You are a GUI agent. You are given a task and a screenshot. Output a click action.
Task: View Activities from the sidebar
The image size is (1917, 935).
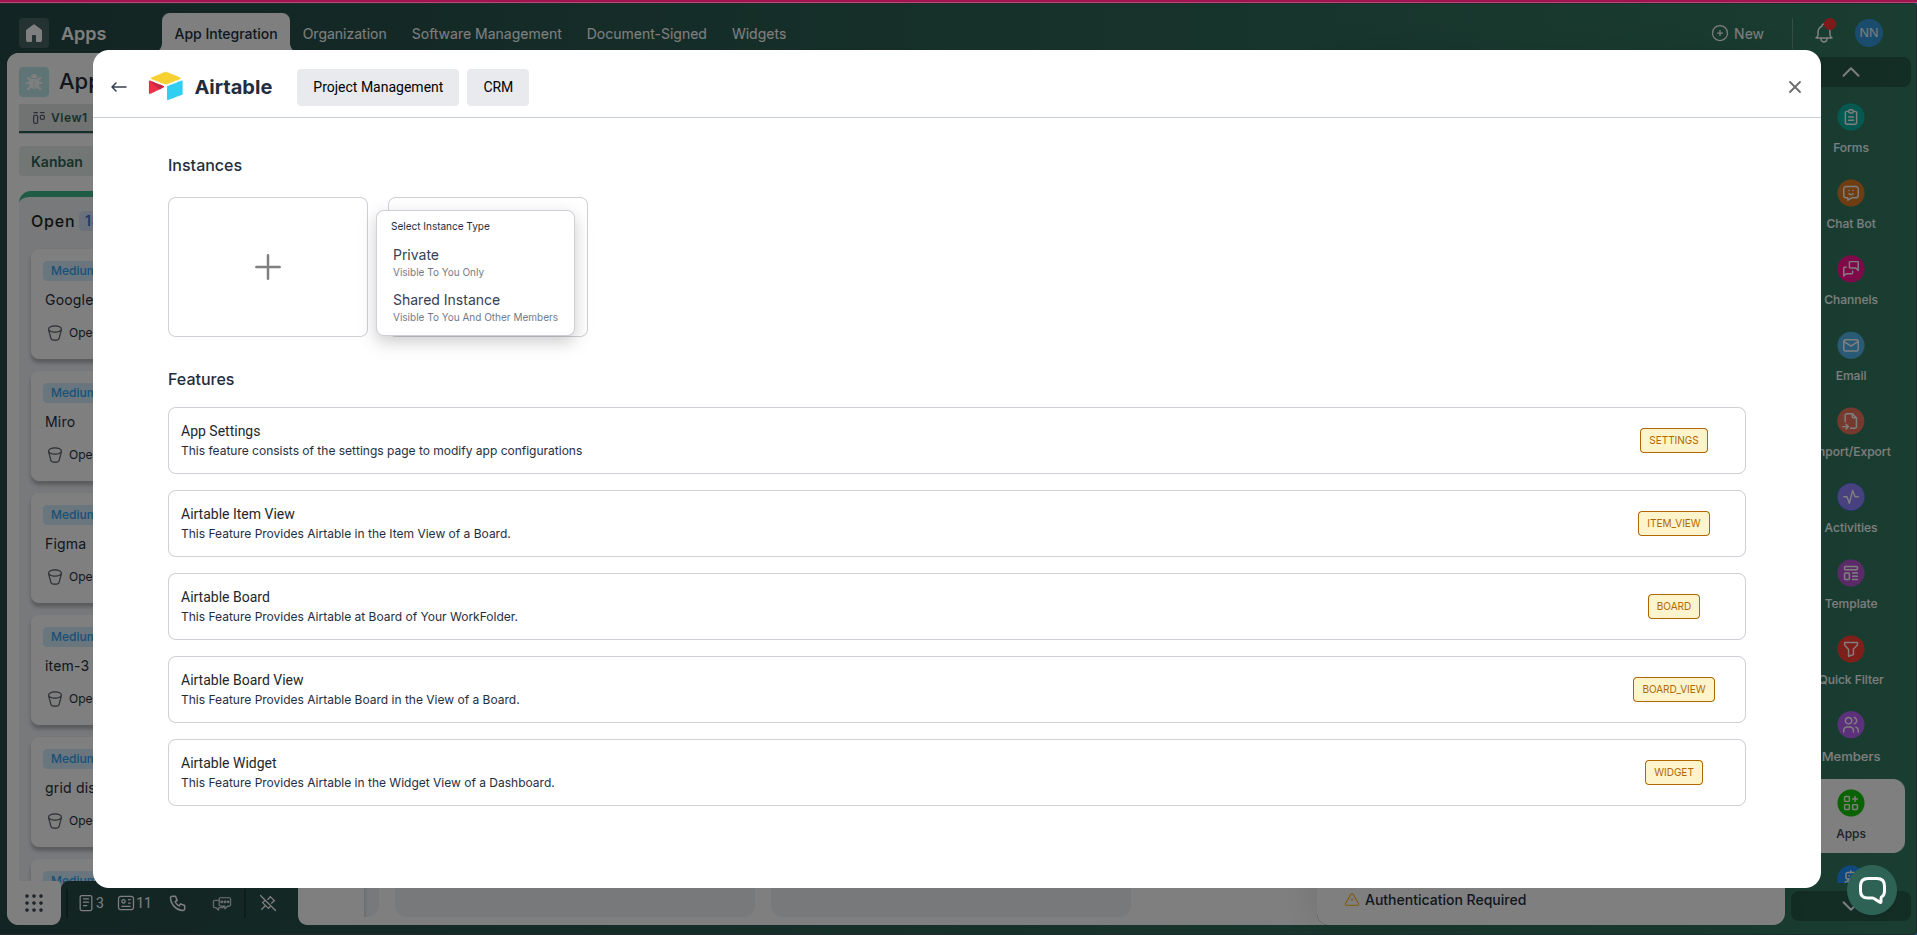[x=1851, y=506]
